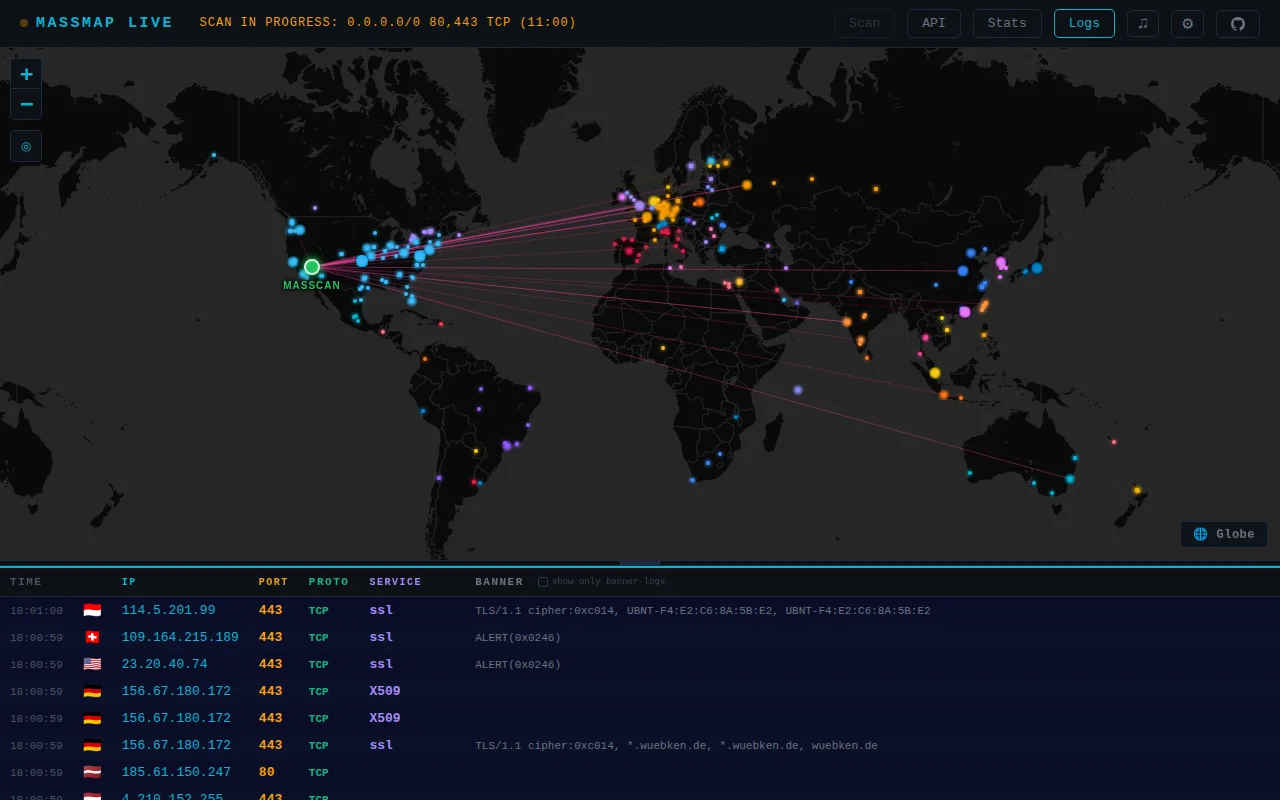Click IP address 23.20.40.74
Image resolution: width=1280 pixels, height=800 pixels.
(x=164, y=664)
